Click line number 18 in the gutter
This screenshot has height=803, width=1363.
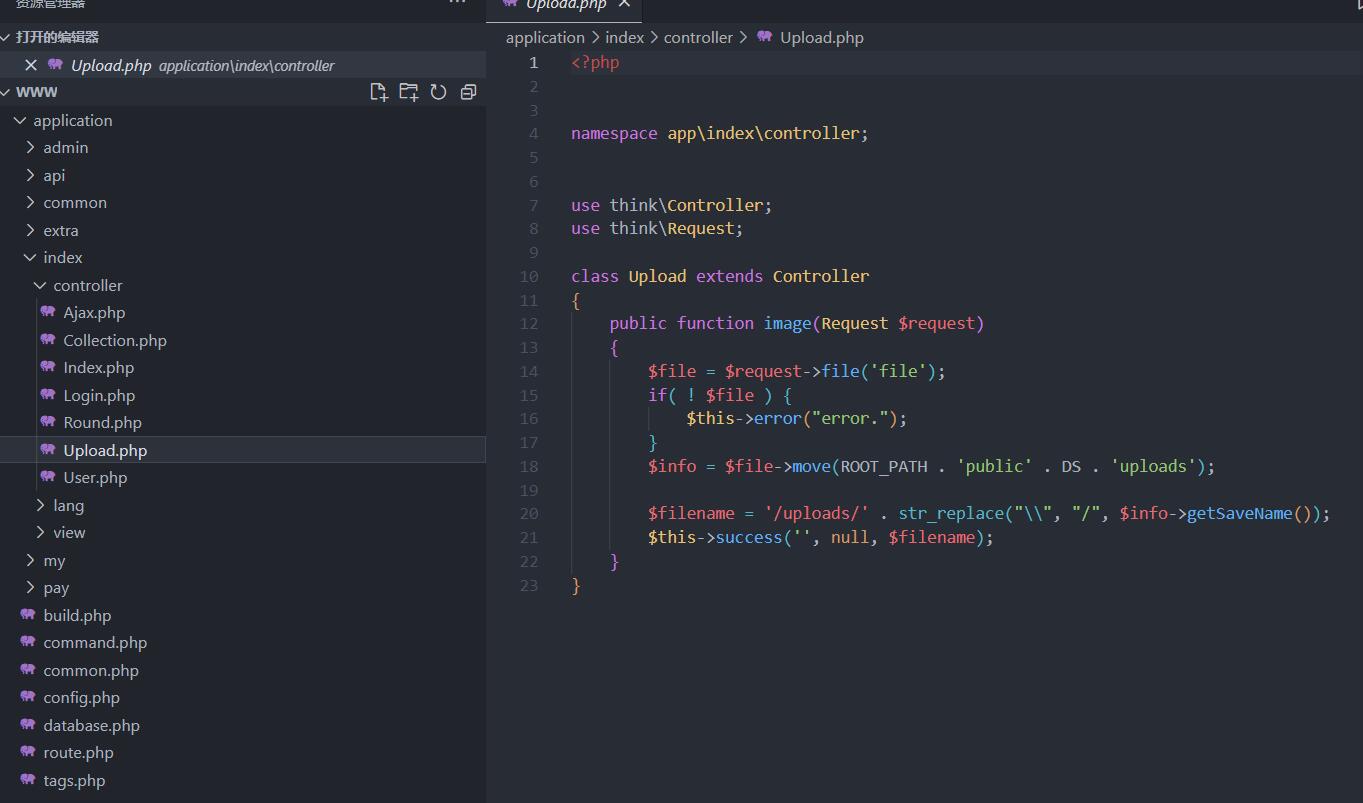point(529,466)
